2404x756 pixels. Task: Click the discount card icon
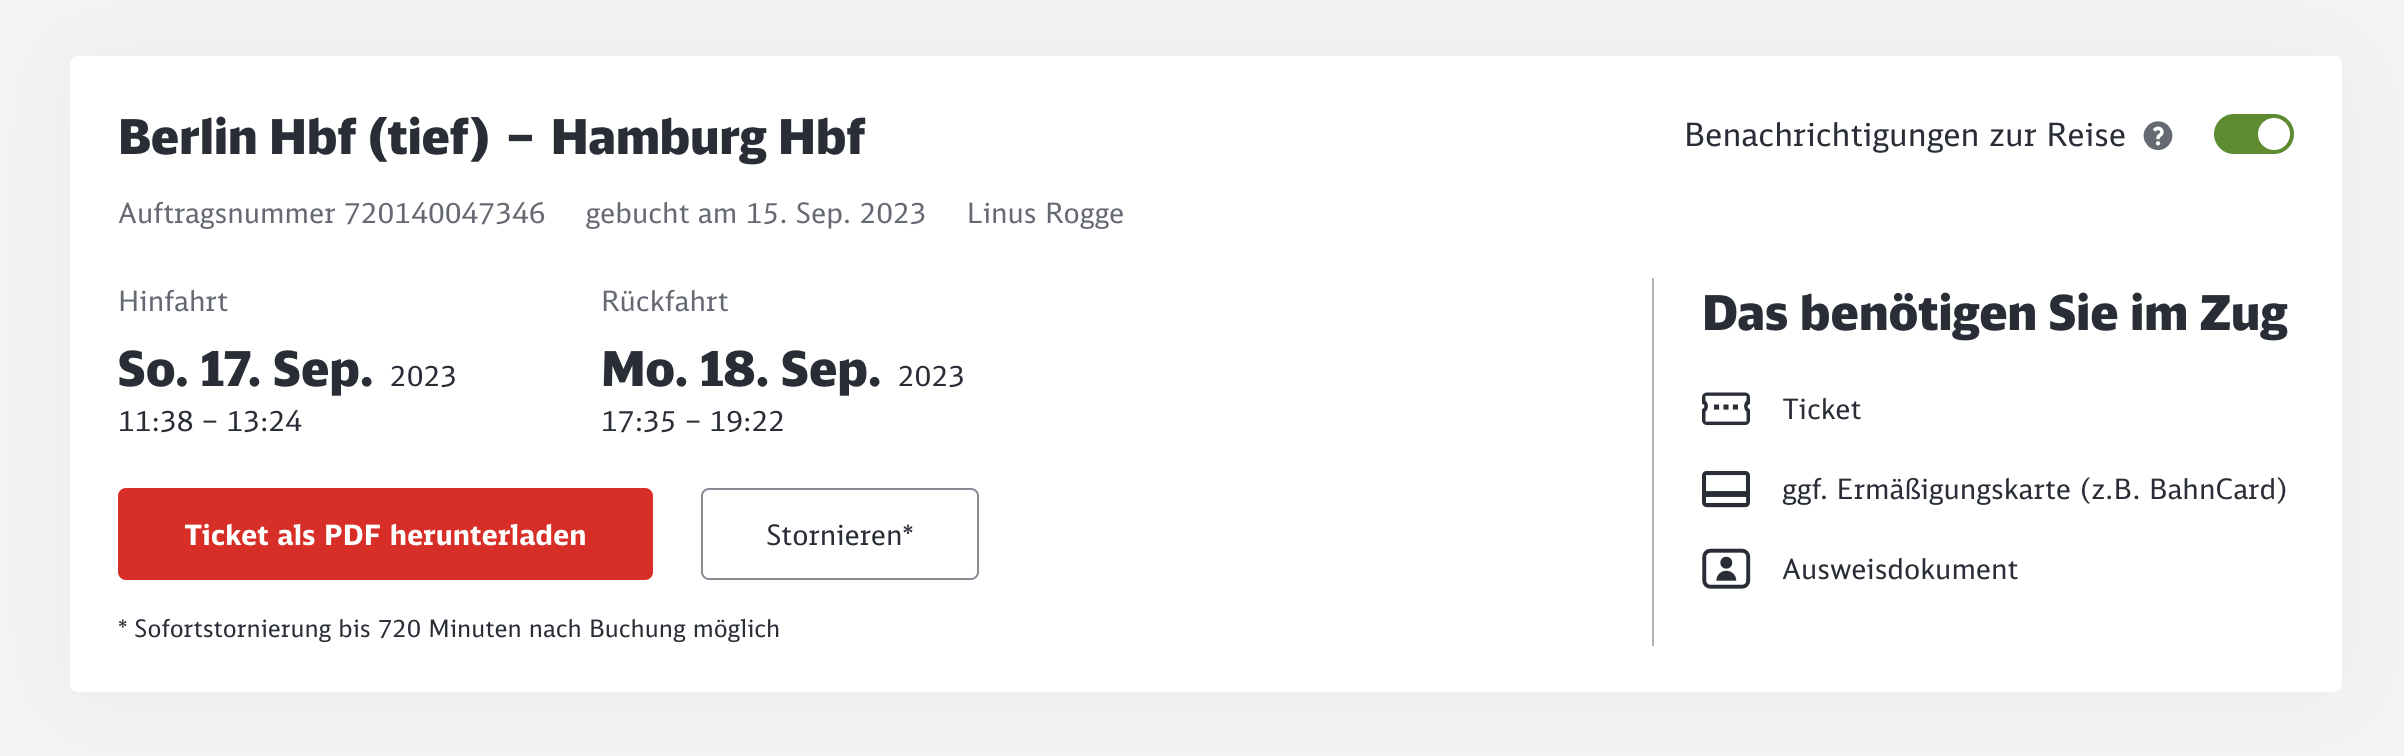click(x=1725, y=489)
